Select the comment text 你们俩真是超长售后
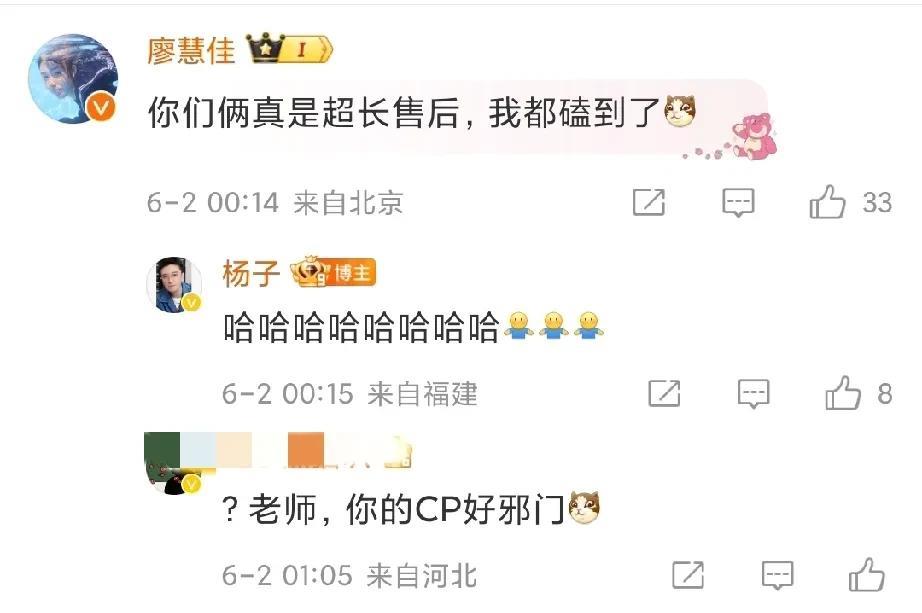Viewport: 922px width, 613px height. point(304,113)
